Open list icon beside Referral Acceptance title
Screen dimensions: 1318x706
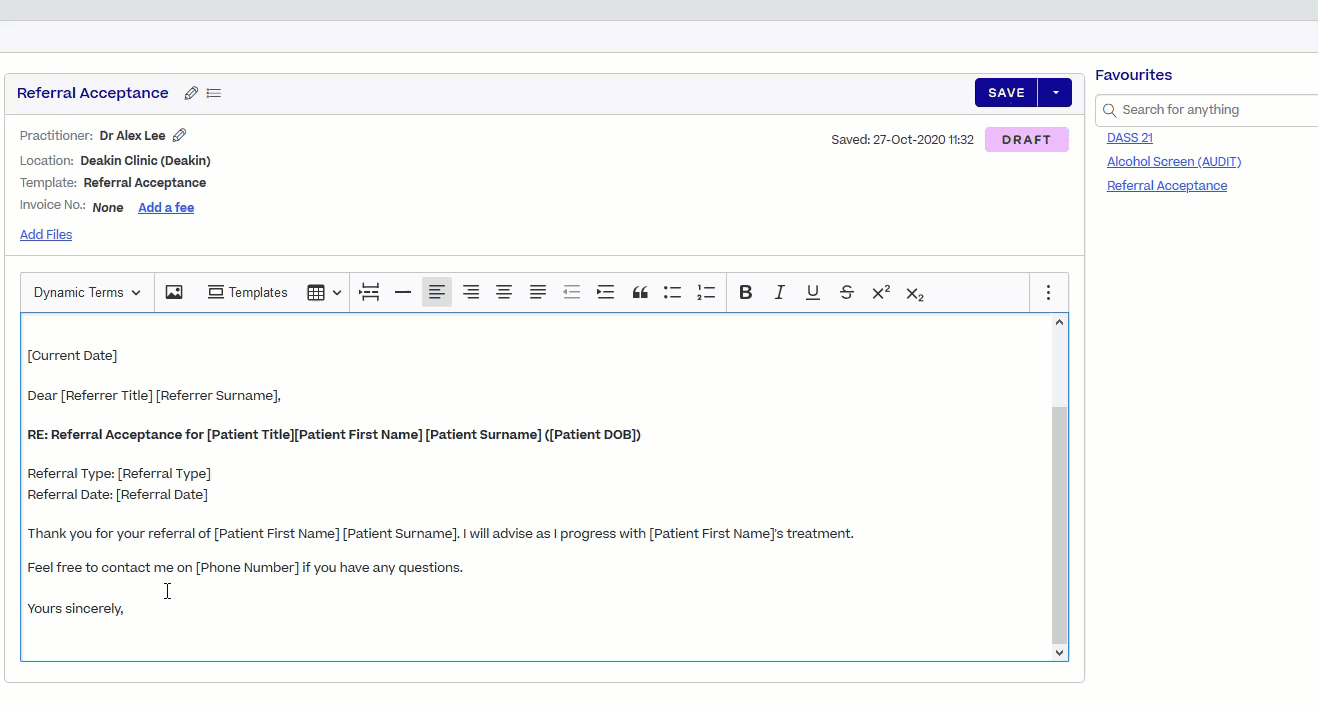point(214,93)
